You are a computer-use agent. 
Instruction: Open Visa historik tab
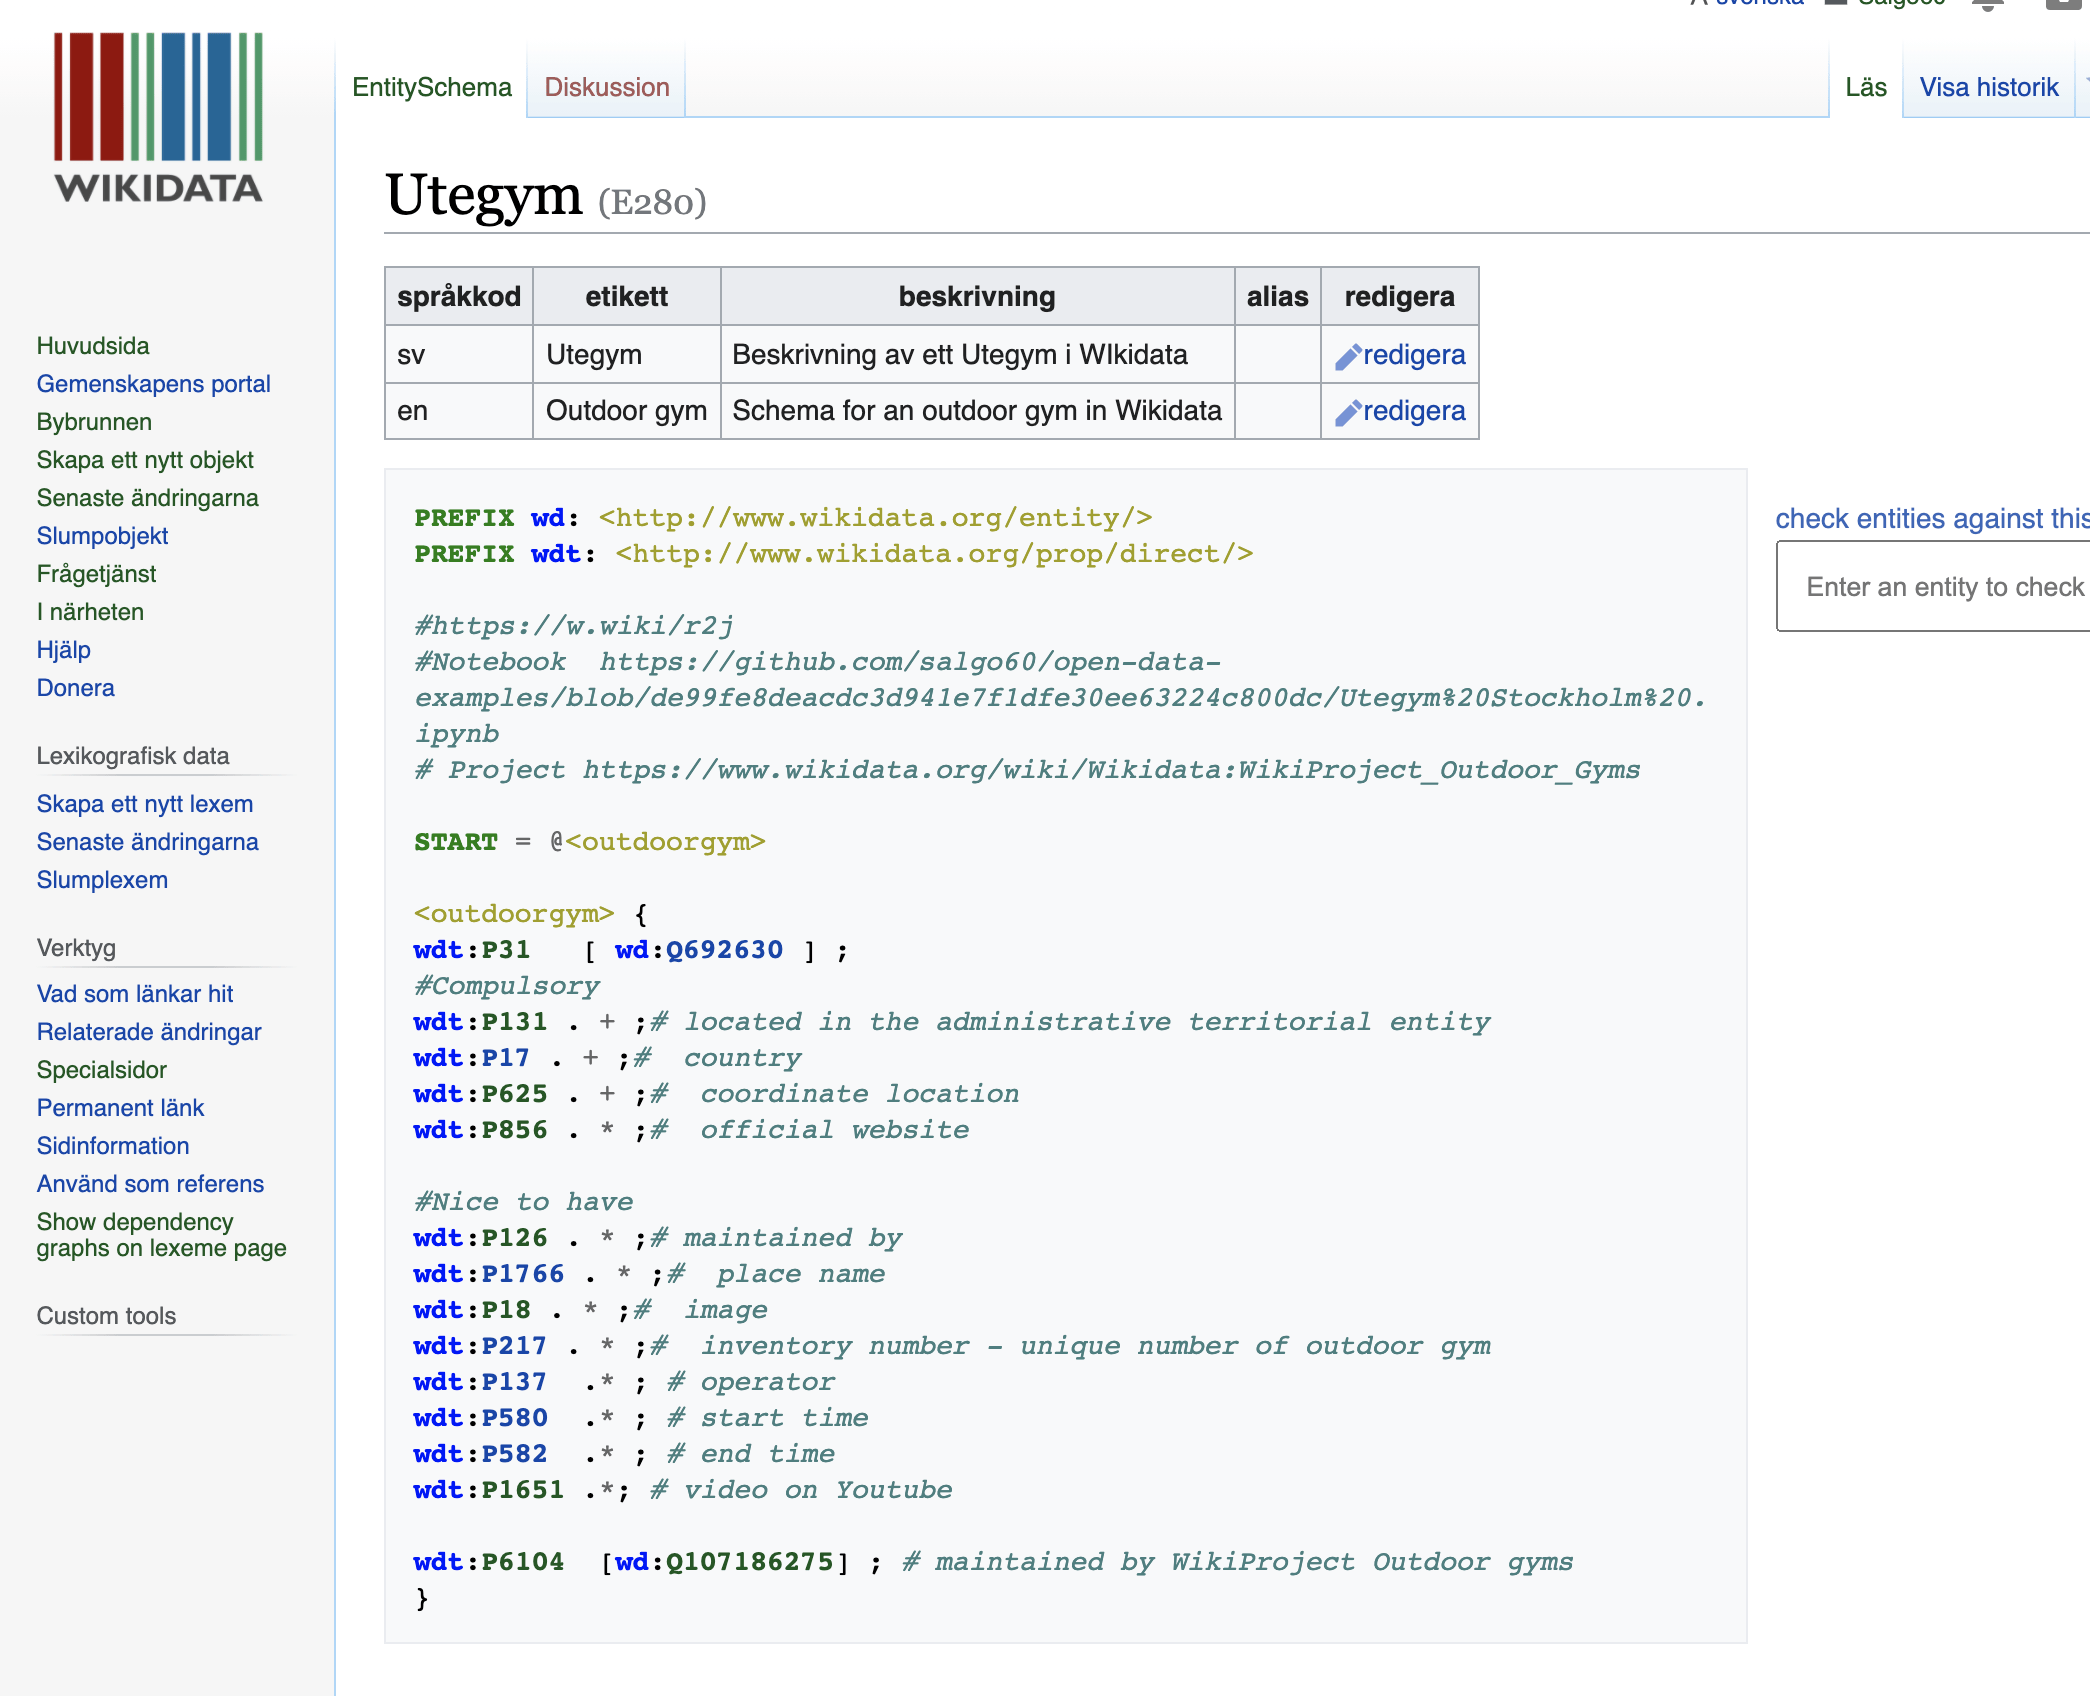pos(1988,88)
